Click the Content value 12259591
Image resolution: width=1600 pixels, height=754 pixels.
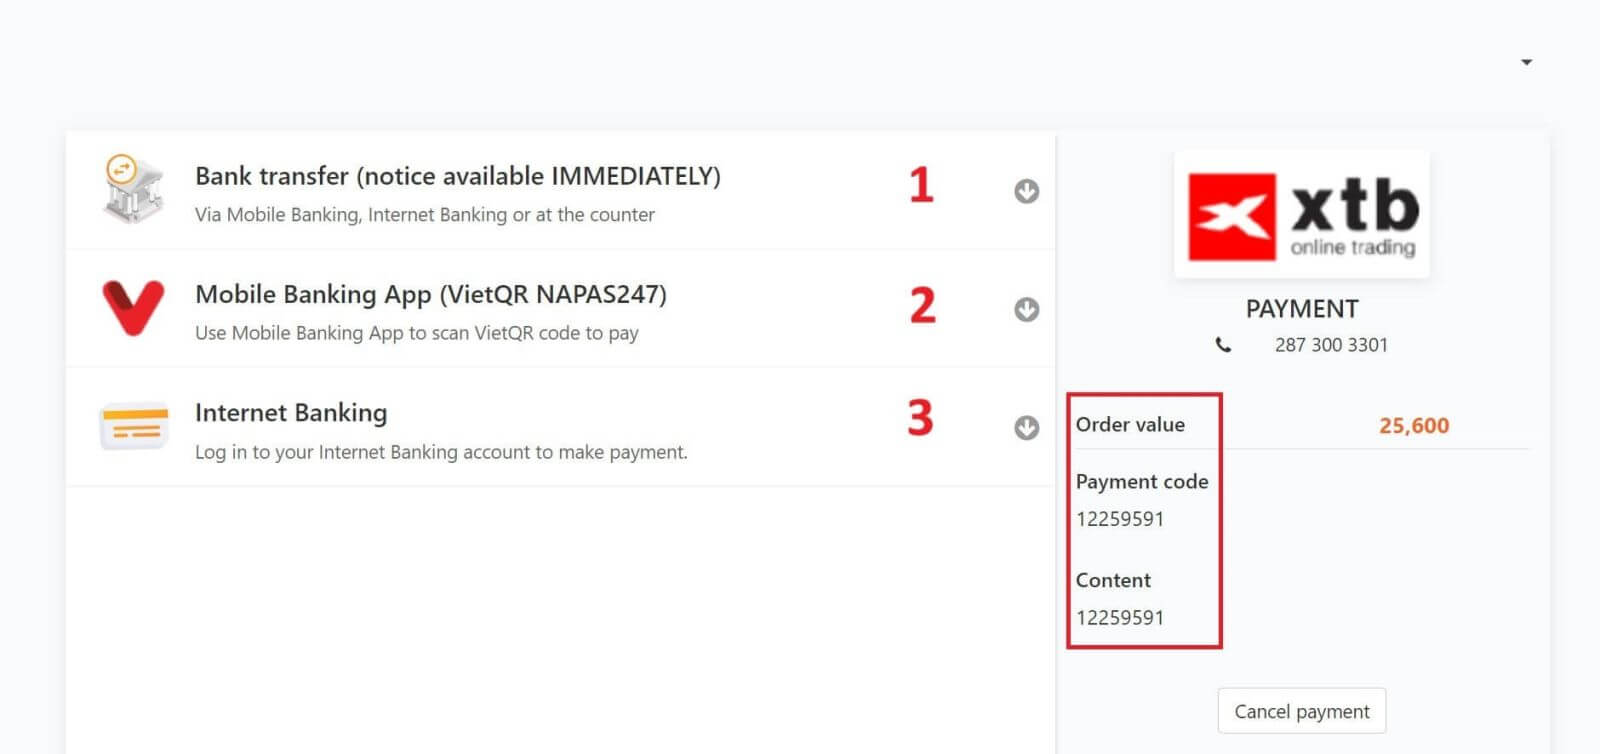click(1120, 617)
